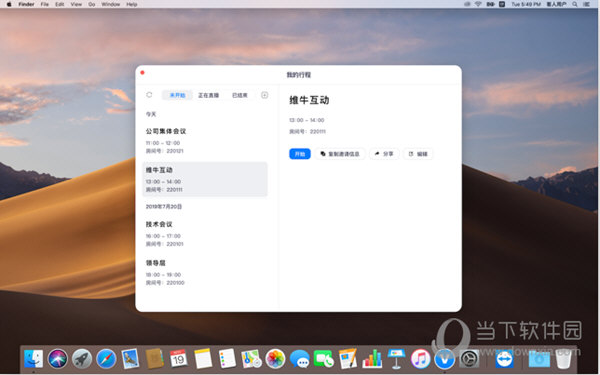
Task: Close the 我的行程 window with red button
Action: pyautogui.click(x=142, y=73)
